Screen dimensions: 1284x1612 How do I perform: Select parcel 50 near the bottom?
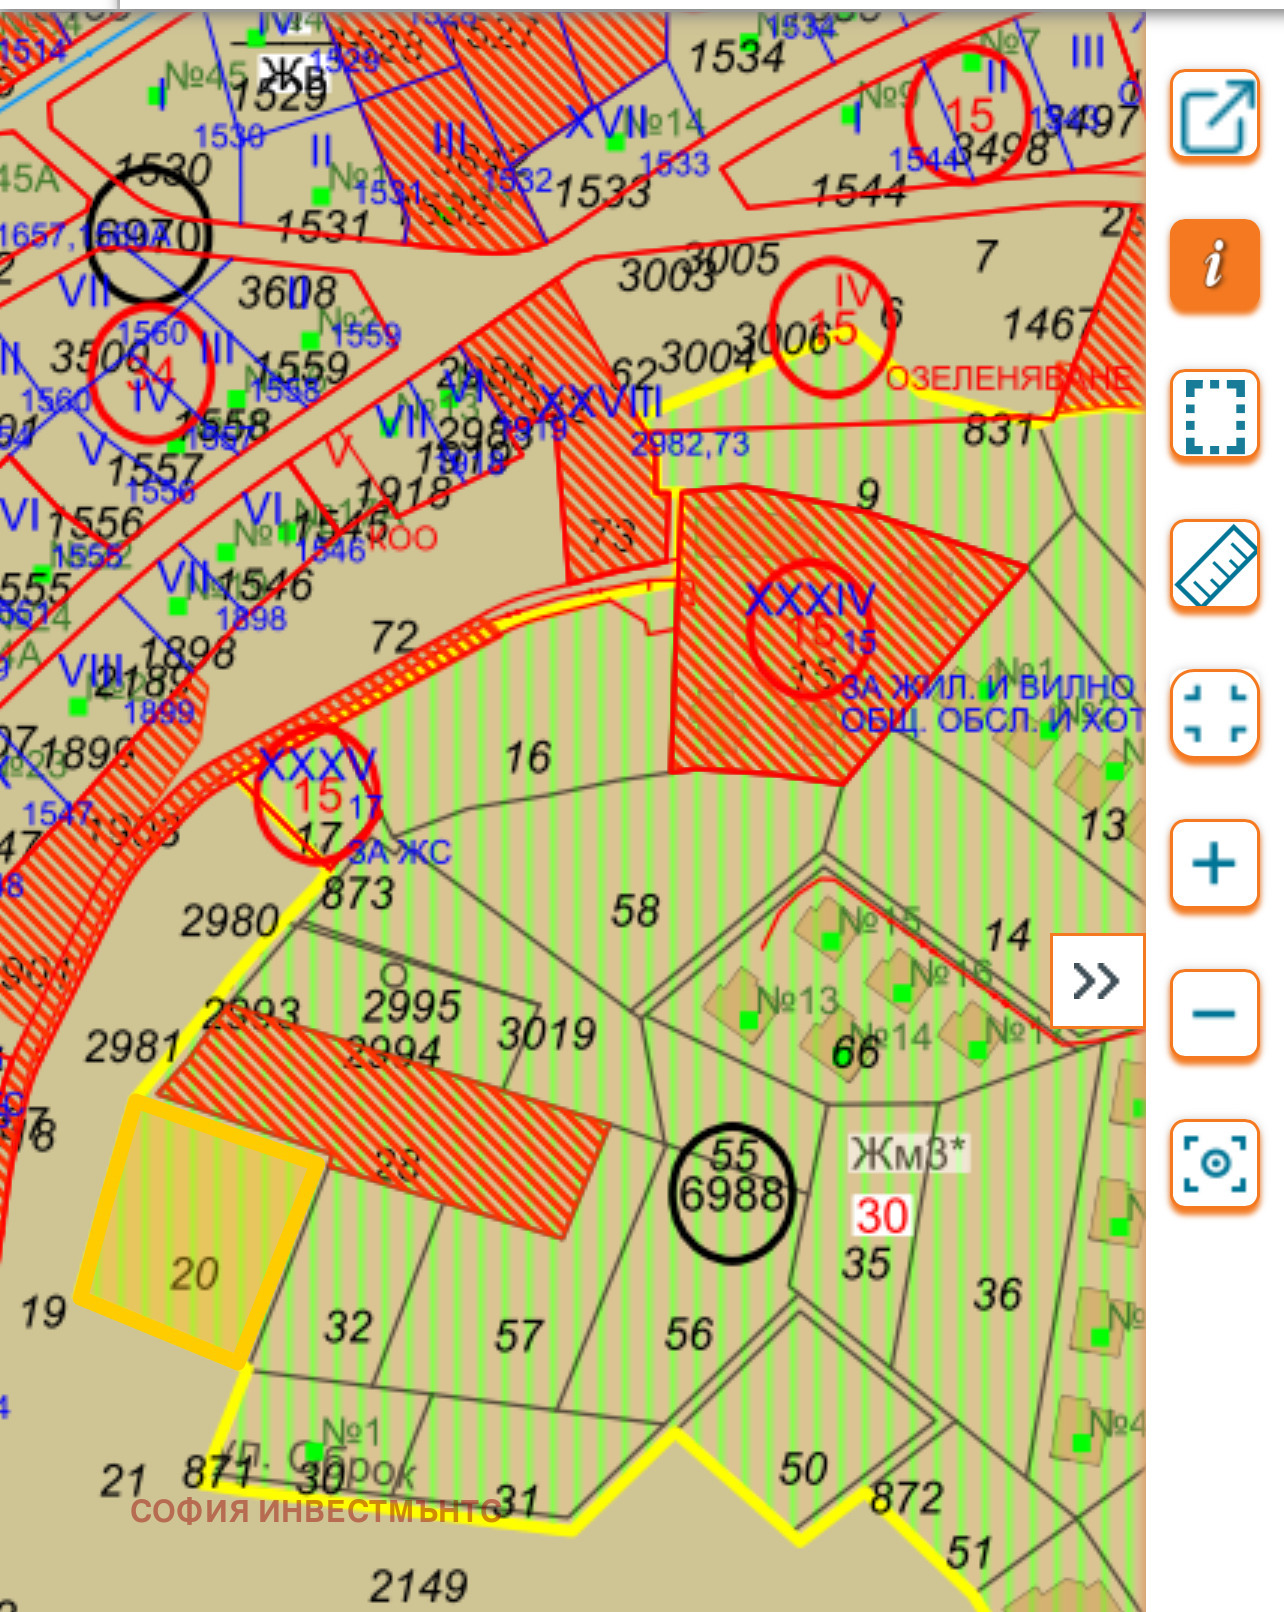(x=803, y=1468)
